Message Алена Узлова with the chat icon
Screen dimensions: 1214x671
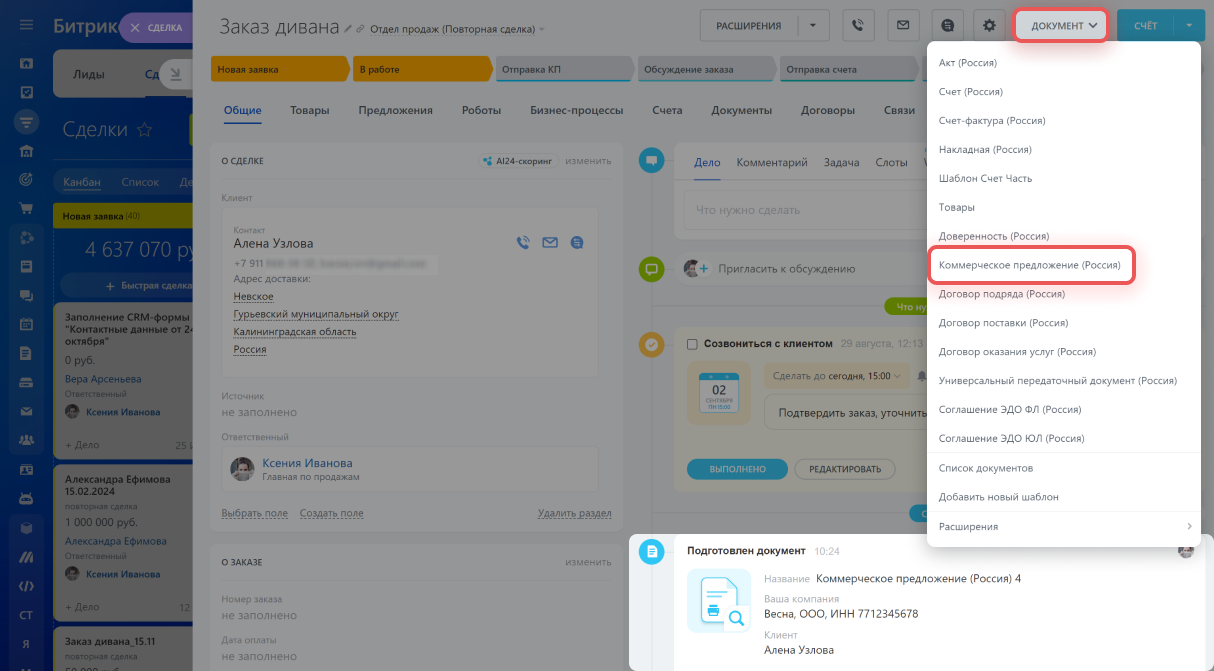(x=577, y=242)
